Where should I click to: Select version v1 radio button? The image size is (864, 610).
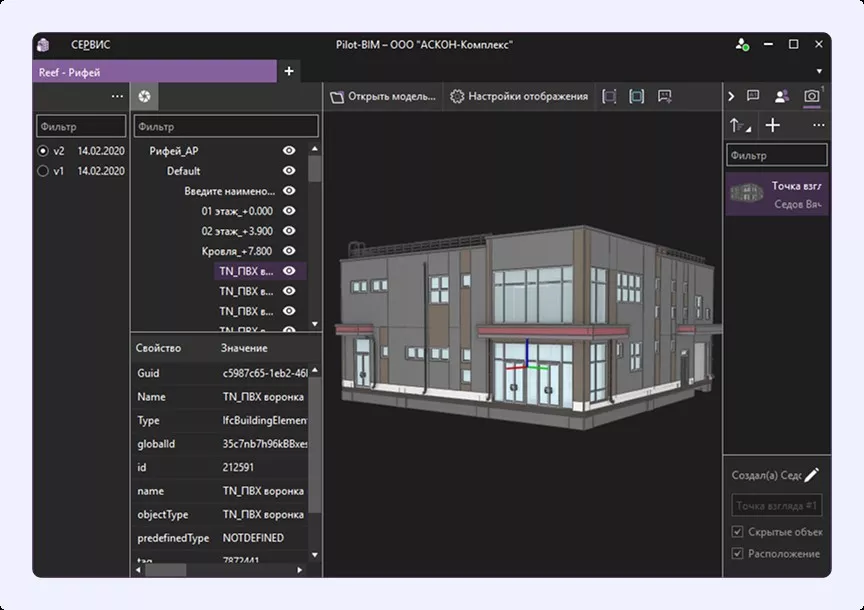(x=43, y=171)
